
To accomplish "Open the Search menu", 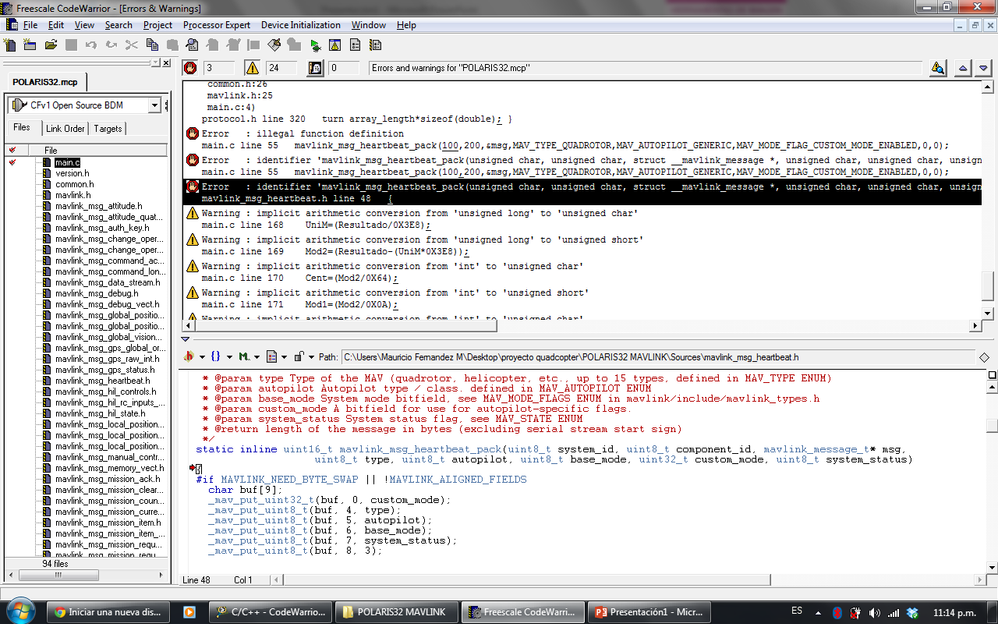I will tap(118, 25).
